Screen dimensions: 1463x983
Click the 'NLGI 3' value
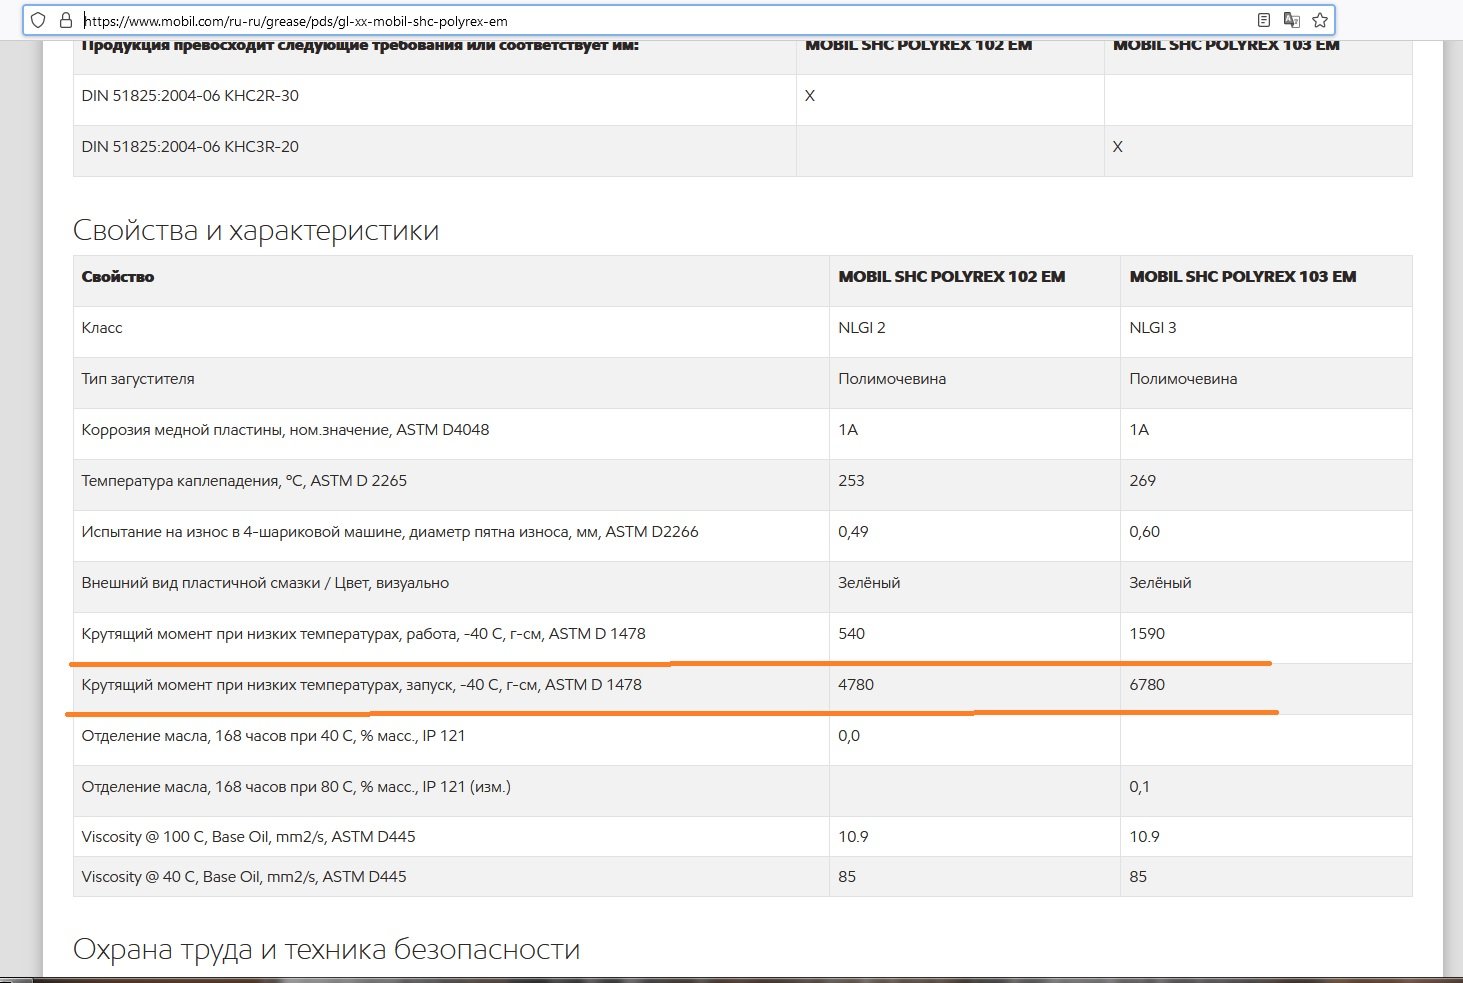[1153, 328]
